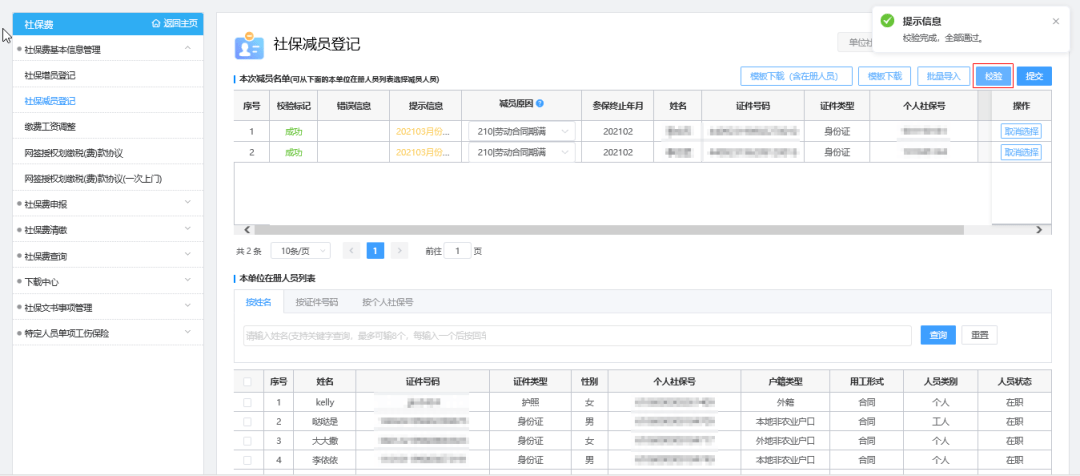The width and height of the screenshot is (1080, 476).
Task: Click the 批量导入 button
Action: pos(943,76)
